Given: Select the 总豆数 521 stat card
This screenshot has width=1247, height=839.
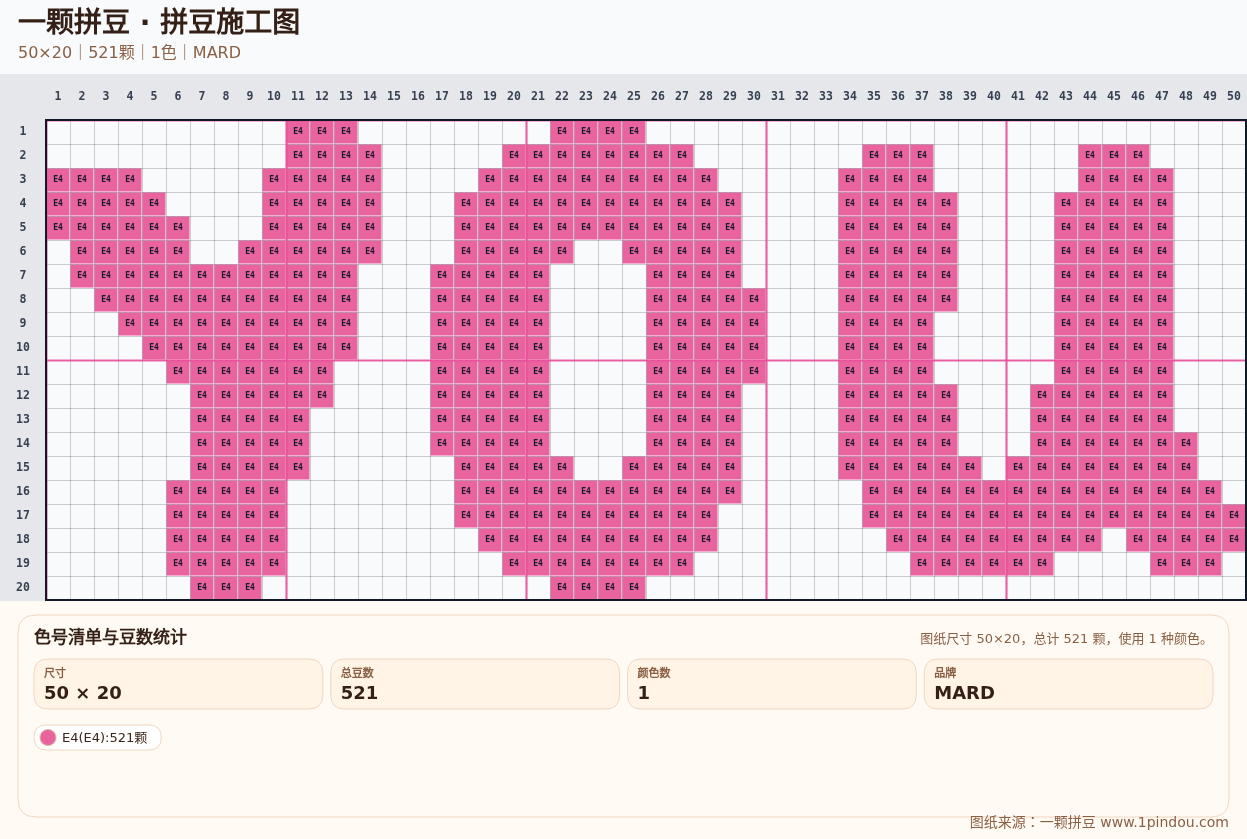Looking at the screenshot, I should (475, 684).
